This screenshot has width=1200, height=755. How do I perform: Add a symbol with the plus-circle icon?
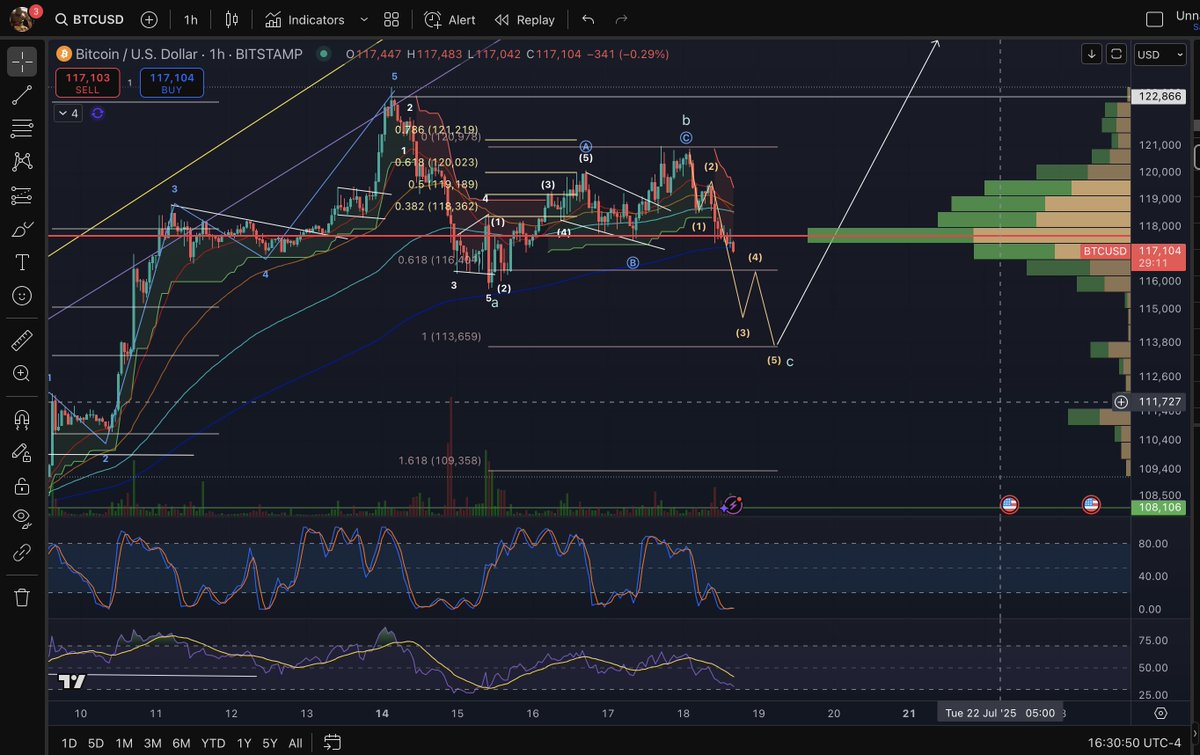(149, 20)
